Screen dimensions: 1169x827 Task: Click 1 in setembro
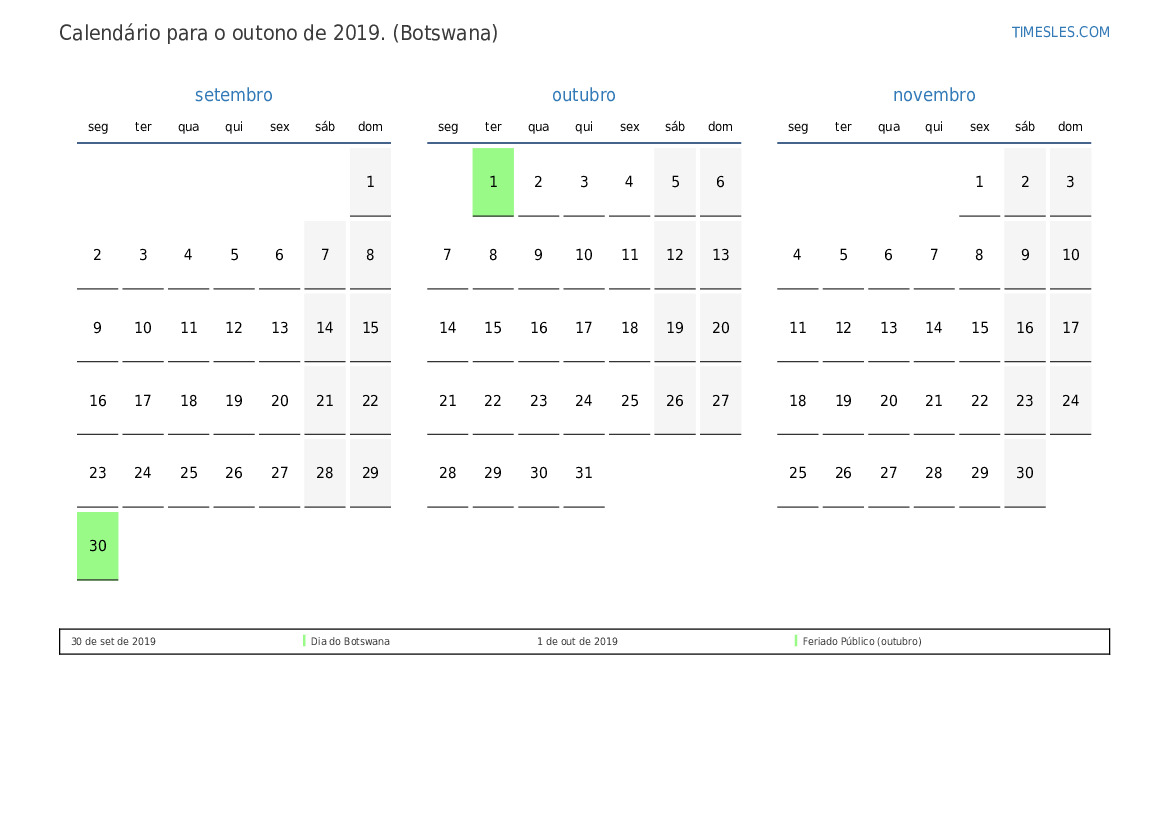point(370,182)
